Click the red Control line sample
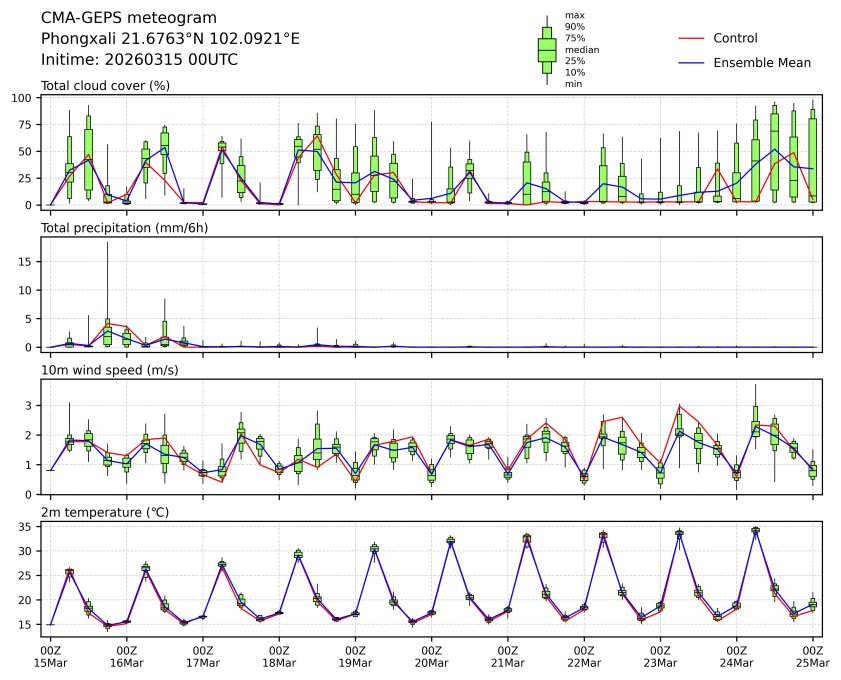Image resolution: width=841 pixels, height=680 pixels. point(692,38)
